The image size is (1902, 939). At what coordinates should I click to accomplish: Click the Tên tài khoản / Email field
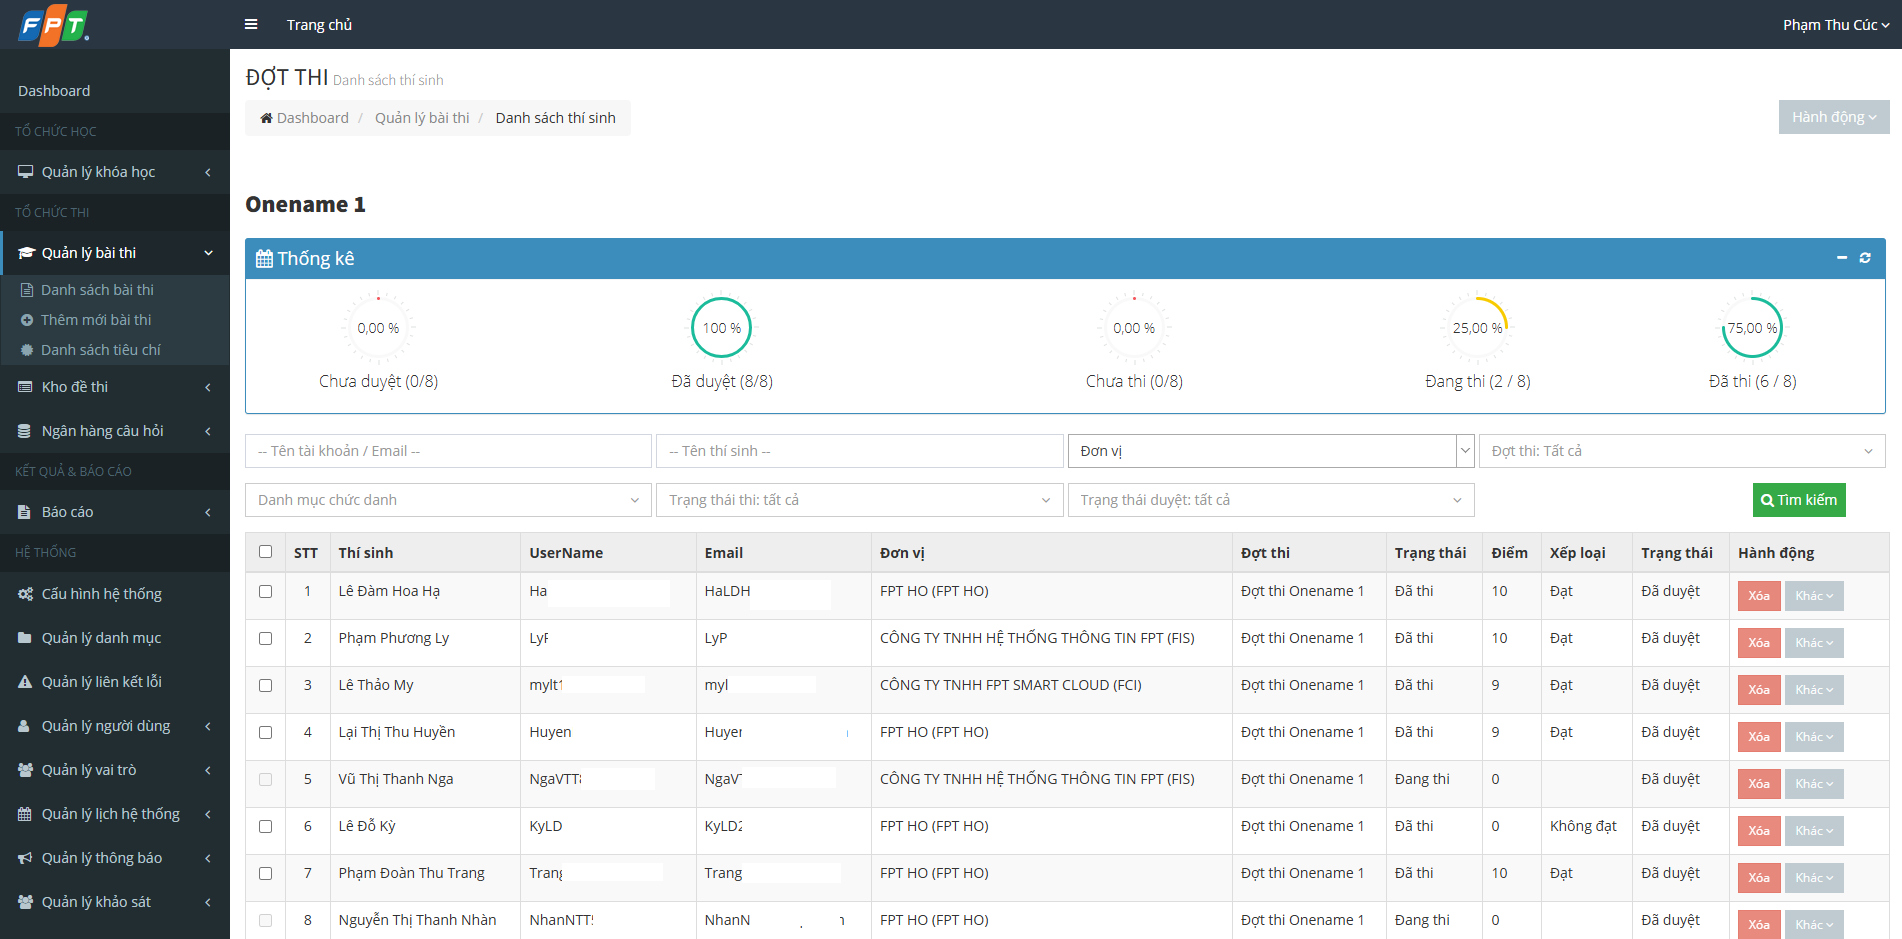448,451
